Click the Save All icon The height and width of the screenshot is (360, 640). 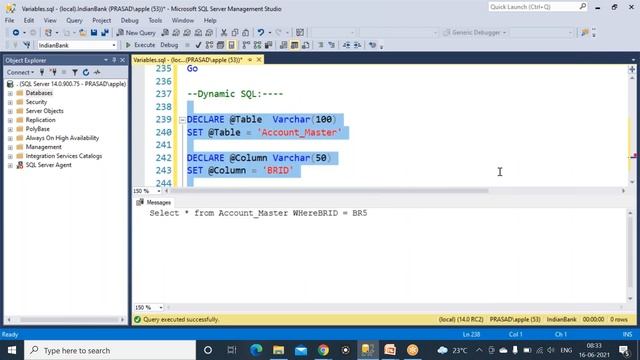pos(105,33)
